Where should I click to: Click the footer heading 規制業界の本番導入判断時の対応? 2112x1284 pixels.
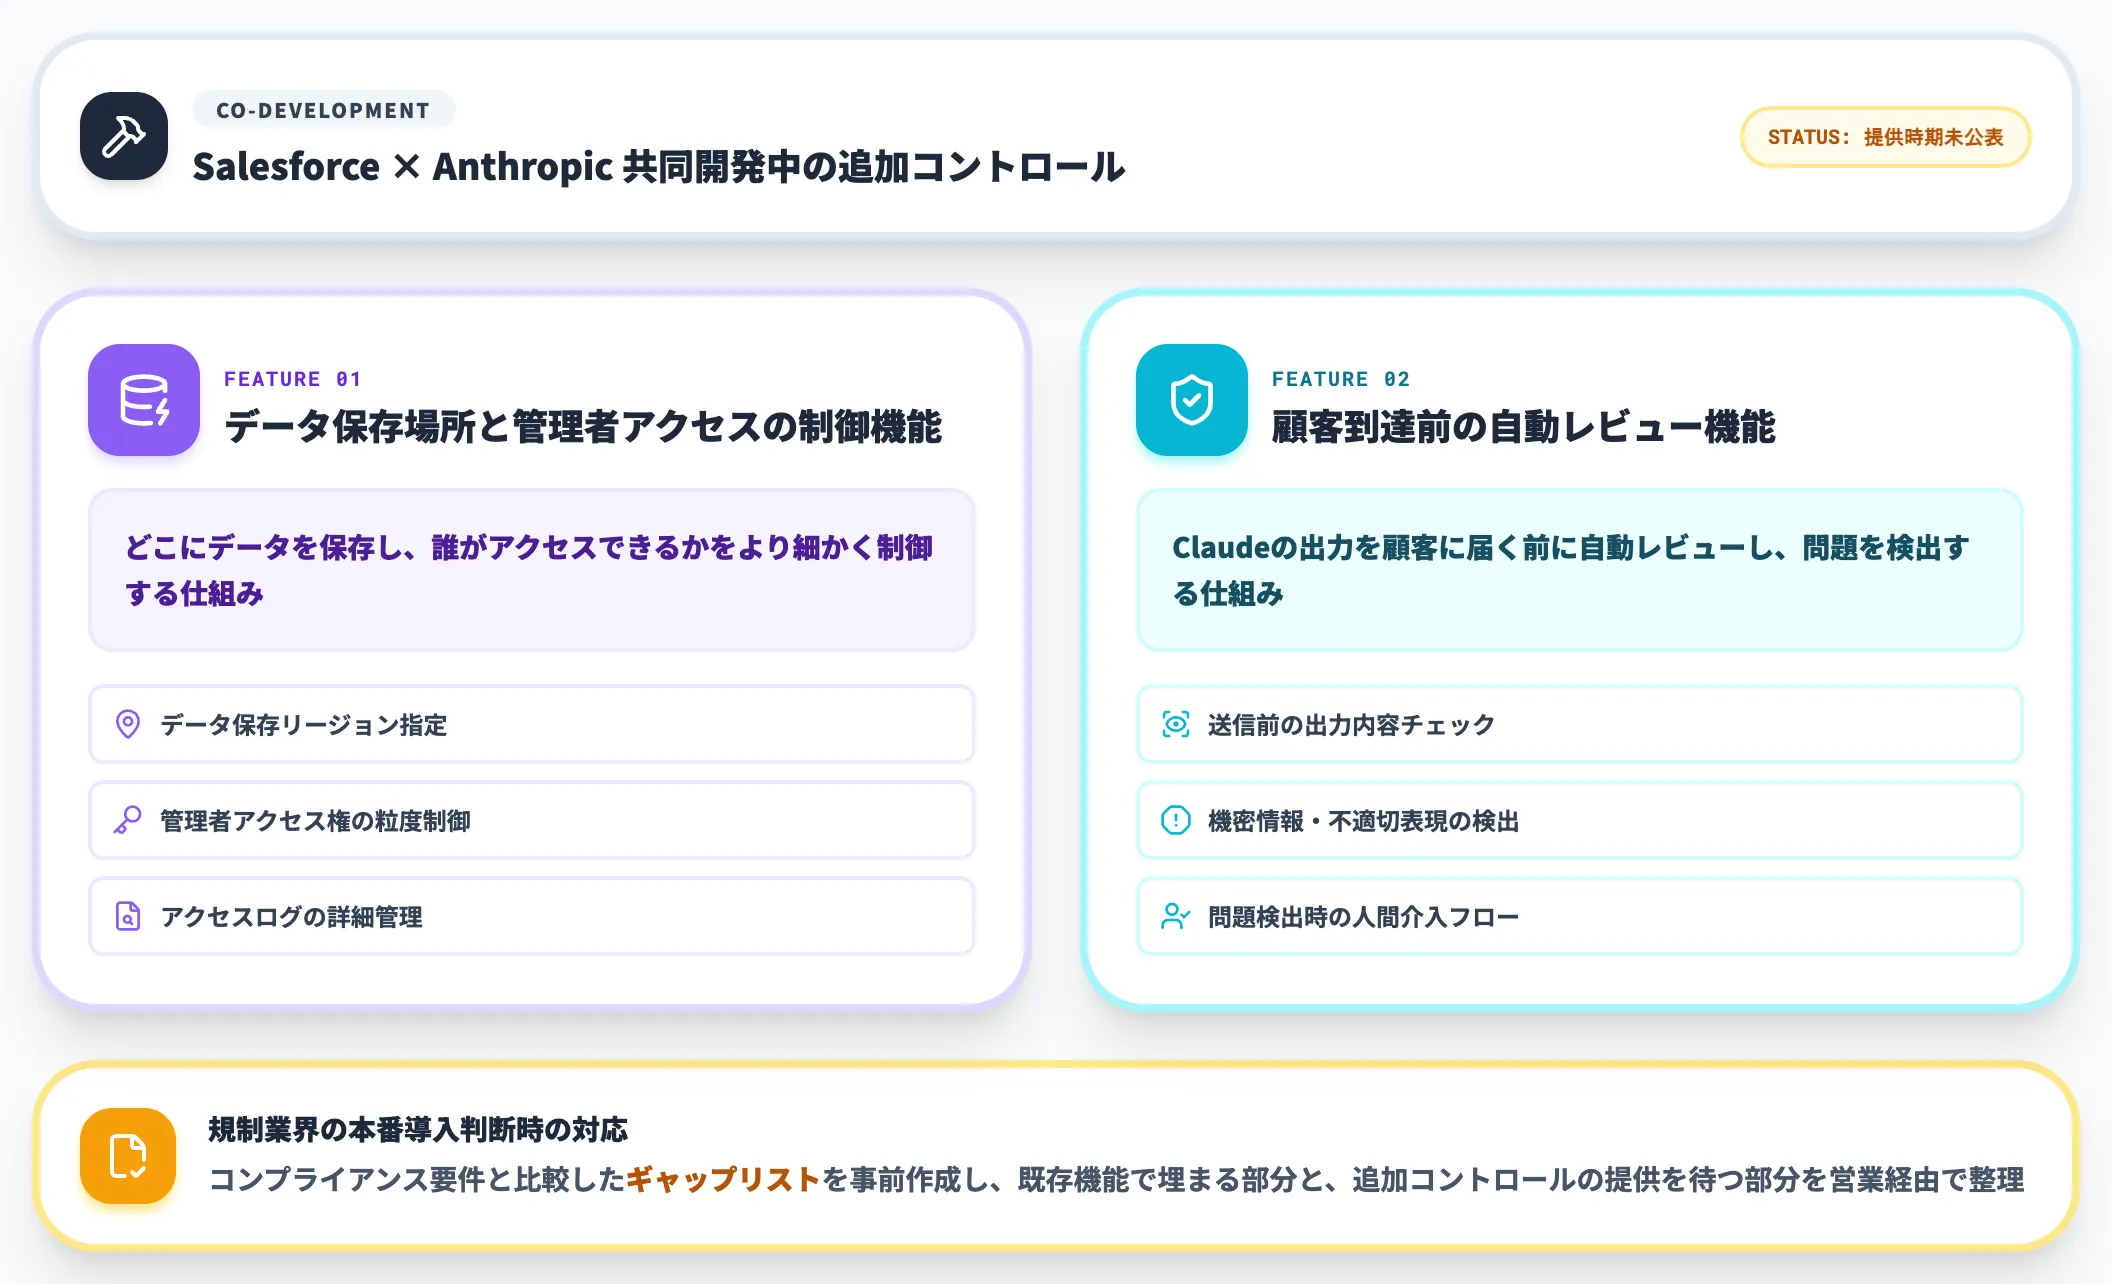418,1130
